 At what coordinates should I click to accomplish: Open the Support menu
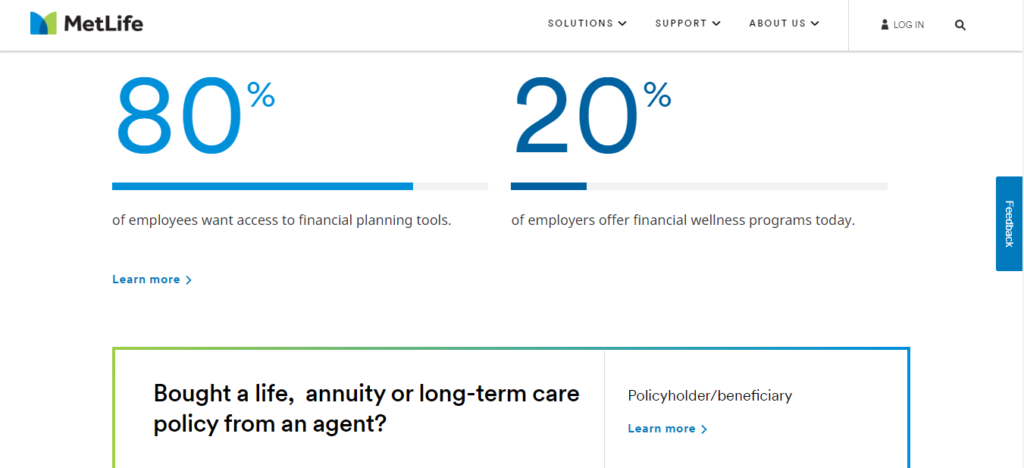[688, 23]
